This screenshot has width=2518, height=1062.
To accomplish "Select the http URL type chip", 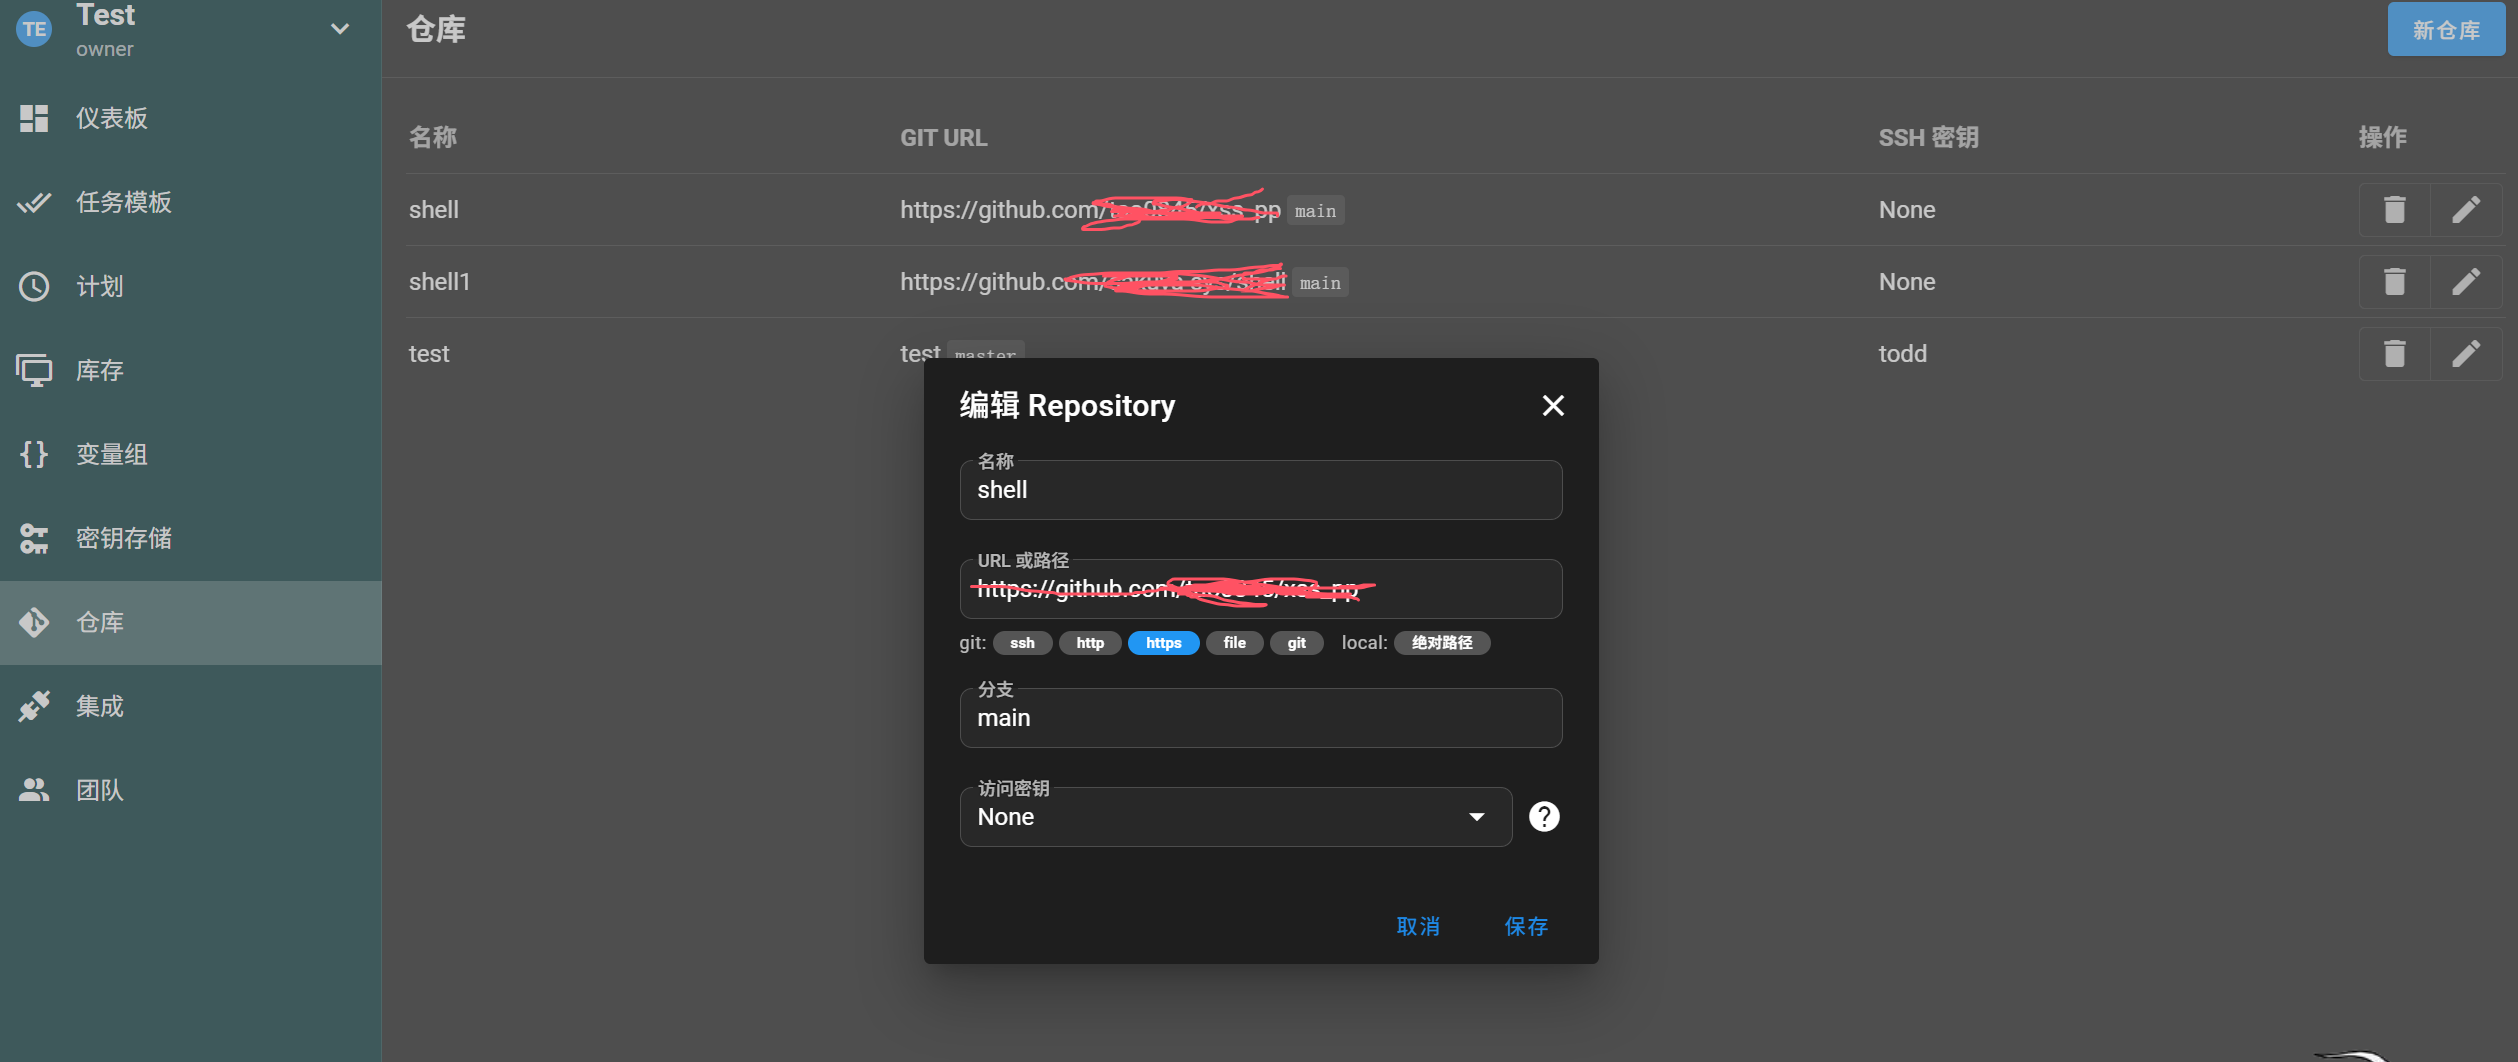I will (1090, 643).
